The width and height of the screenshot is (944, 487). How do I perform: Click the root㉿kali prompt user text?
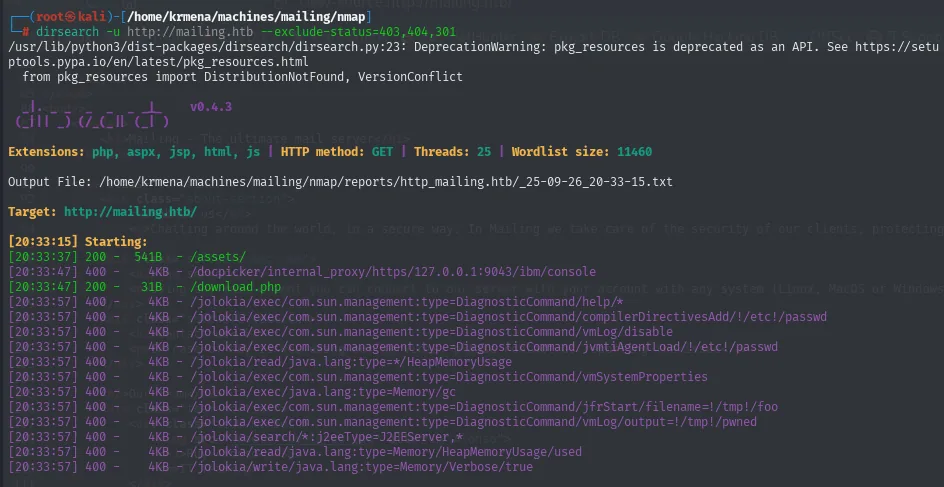tap(70, 16)
